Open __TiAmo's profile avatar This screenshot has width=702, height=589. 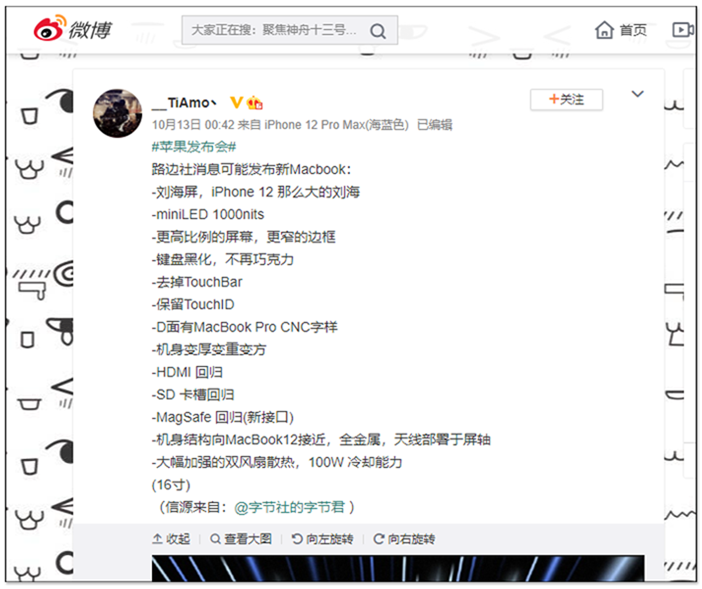(x=117, y=113)
